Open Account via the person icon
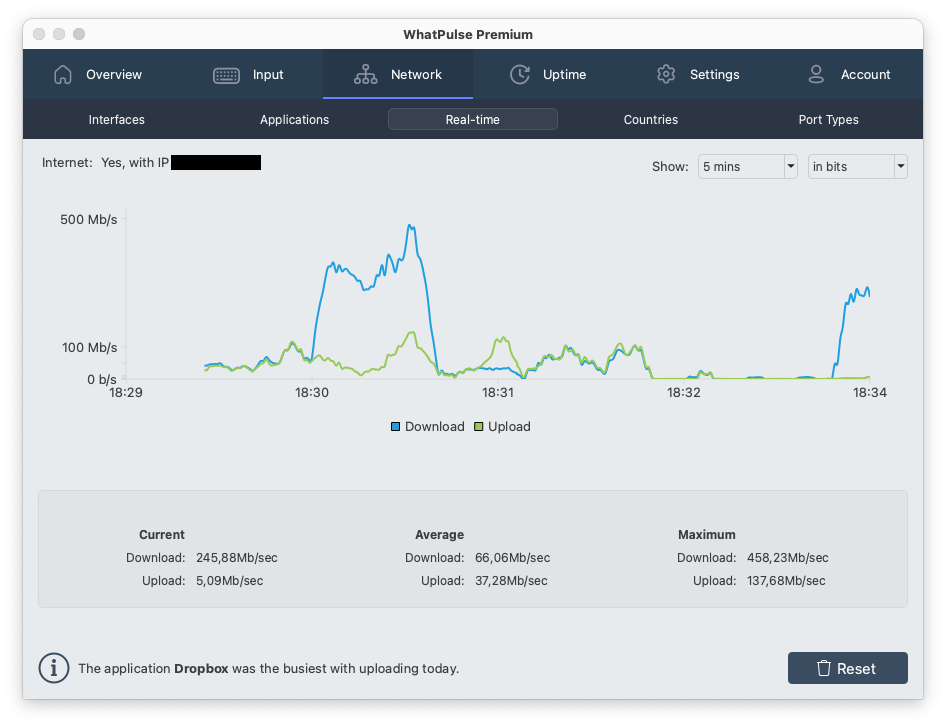 [816, 74]
